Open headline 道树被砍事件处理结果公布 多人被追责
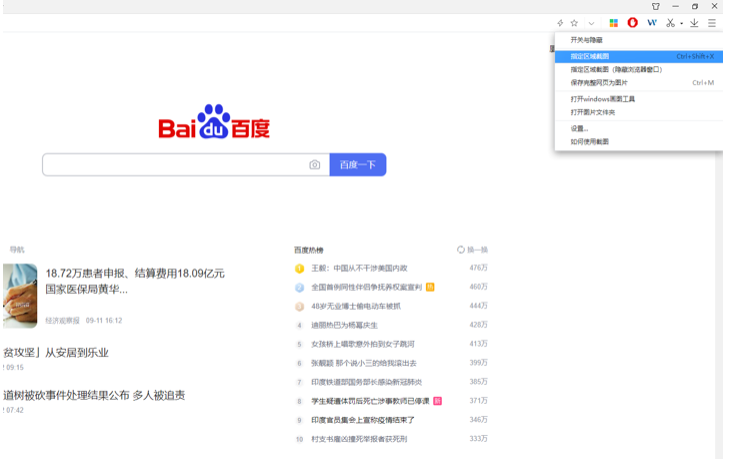 click(94, 395)
